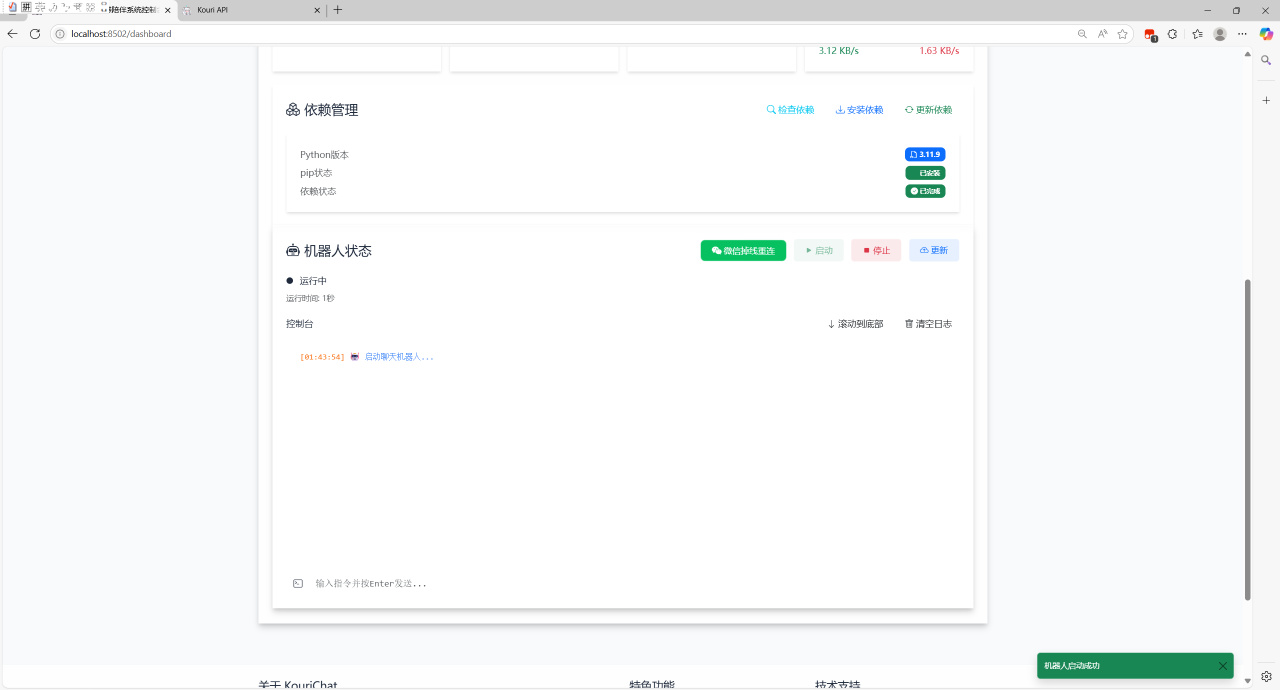Close the Kouri API browser tab
Viewport: 1280px width, 690px height.
tap(317, 10)
